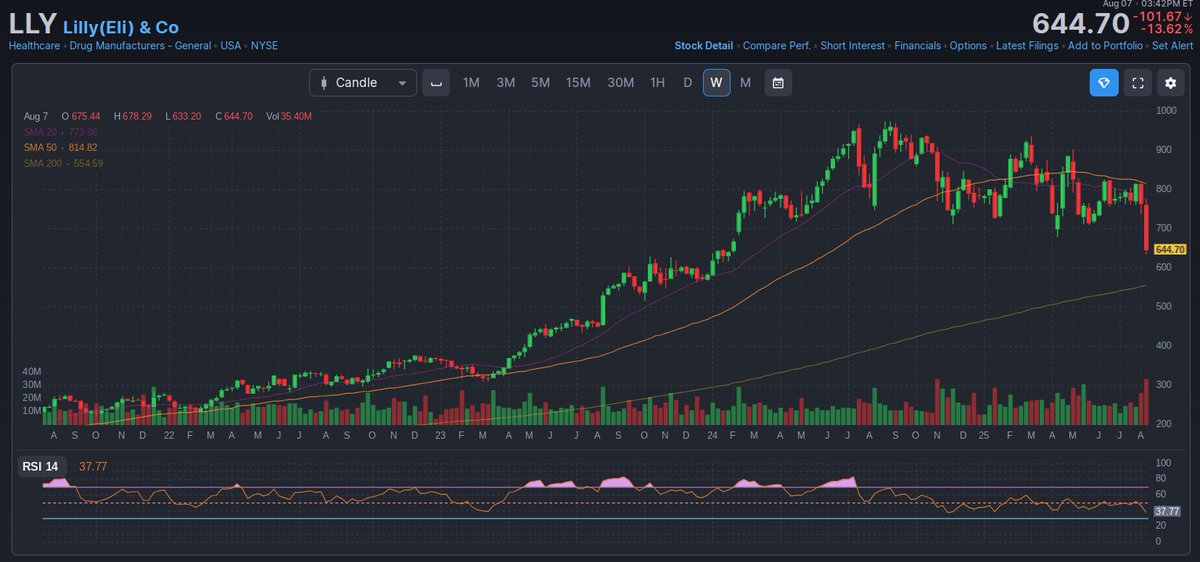Switch to the M monthly interval

[x=745, y=83]
